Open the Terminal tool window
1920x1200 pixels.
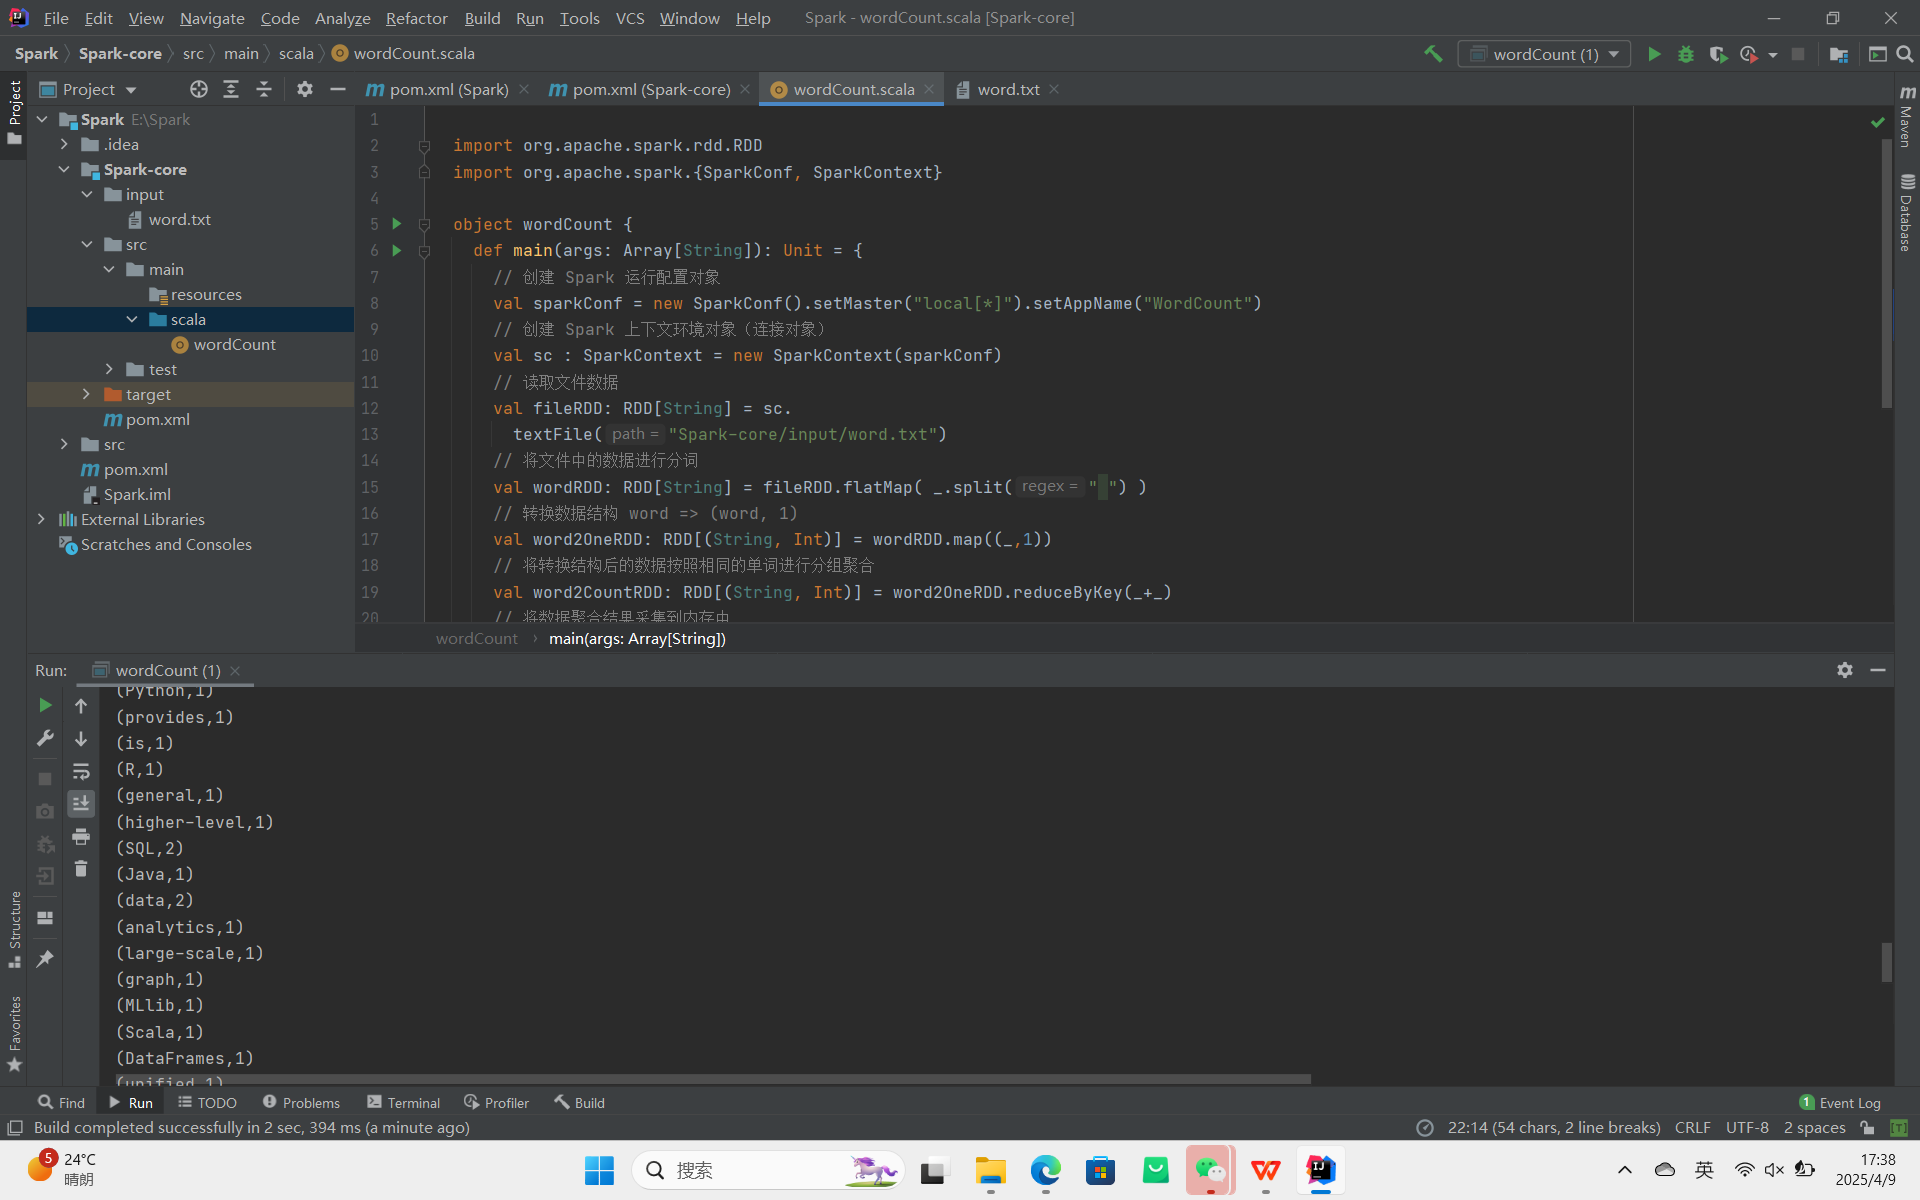coord(403,1102)
